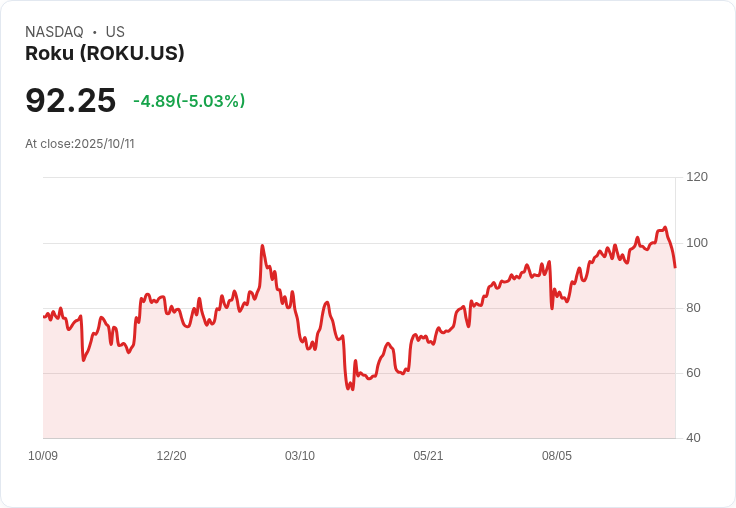Select the 08/05 date on x-axis
This screenshot has width=736, height=508.
tap(557, 455)
